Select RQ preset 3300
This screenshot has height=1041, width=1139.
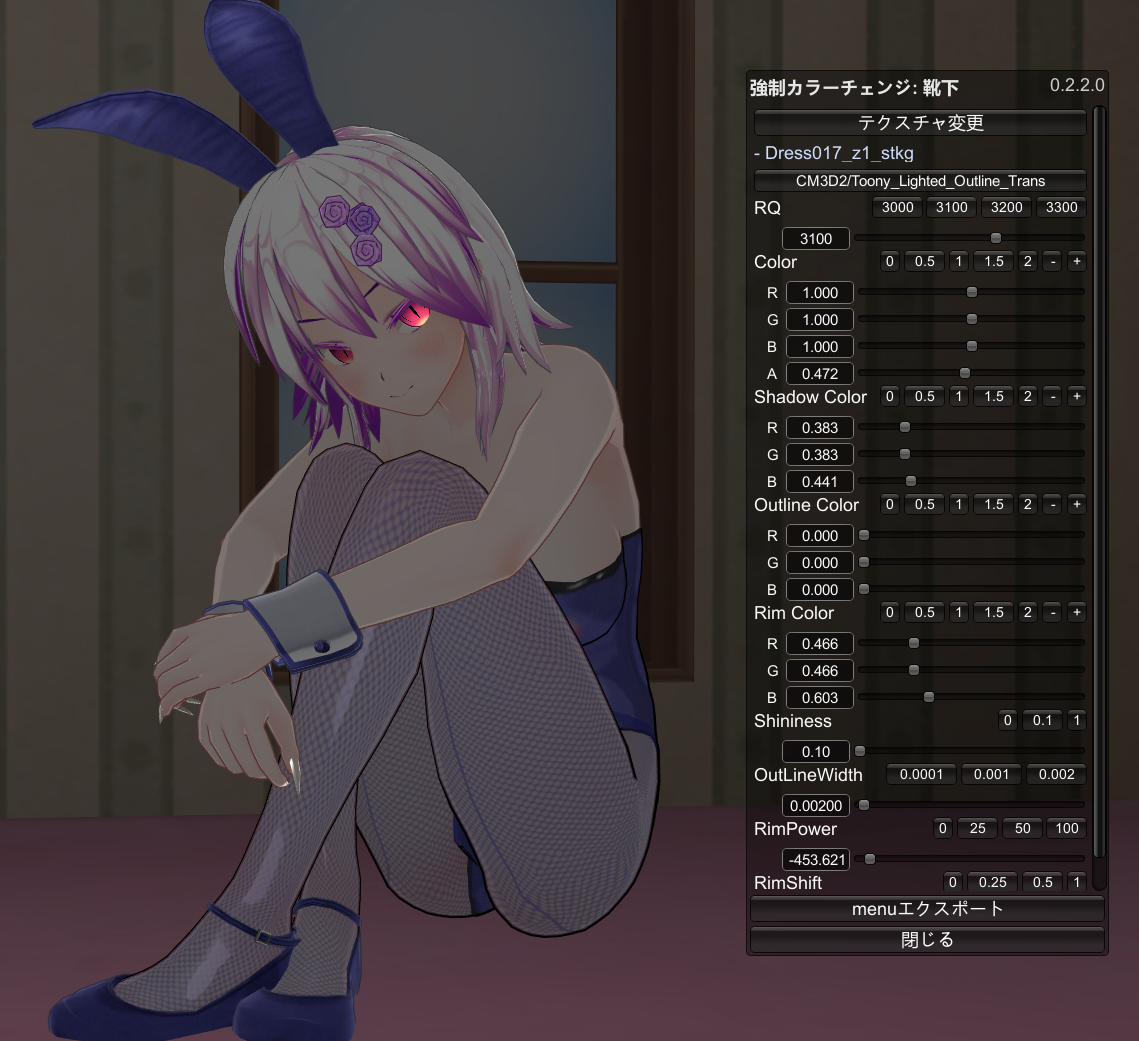[1061, 207]
